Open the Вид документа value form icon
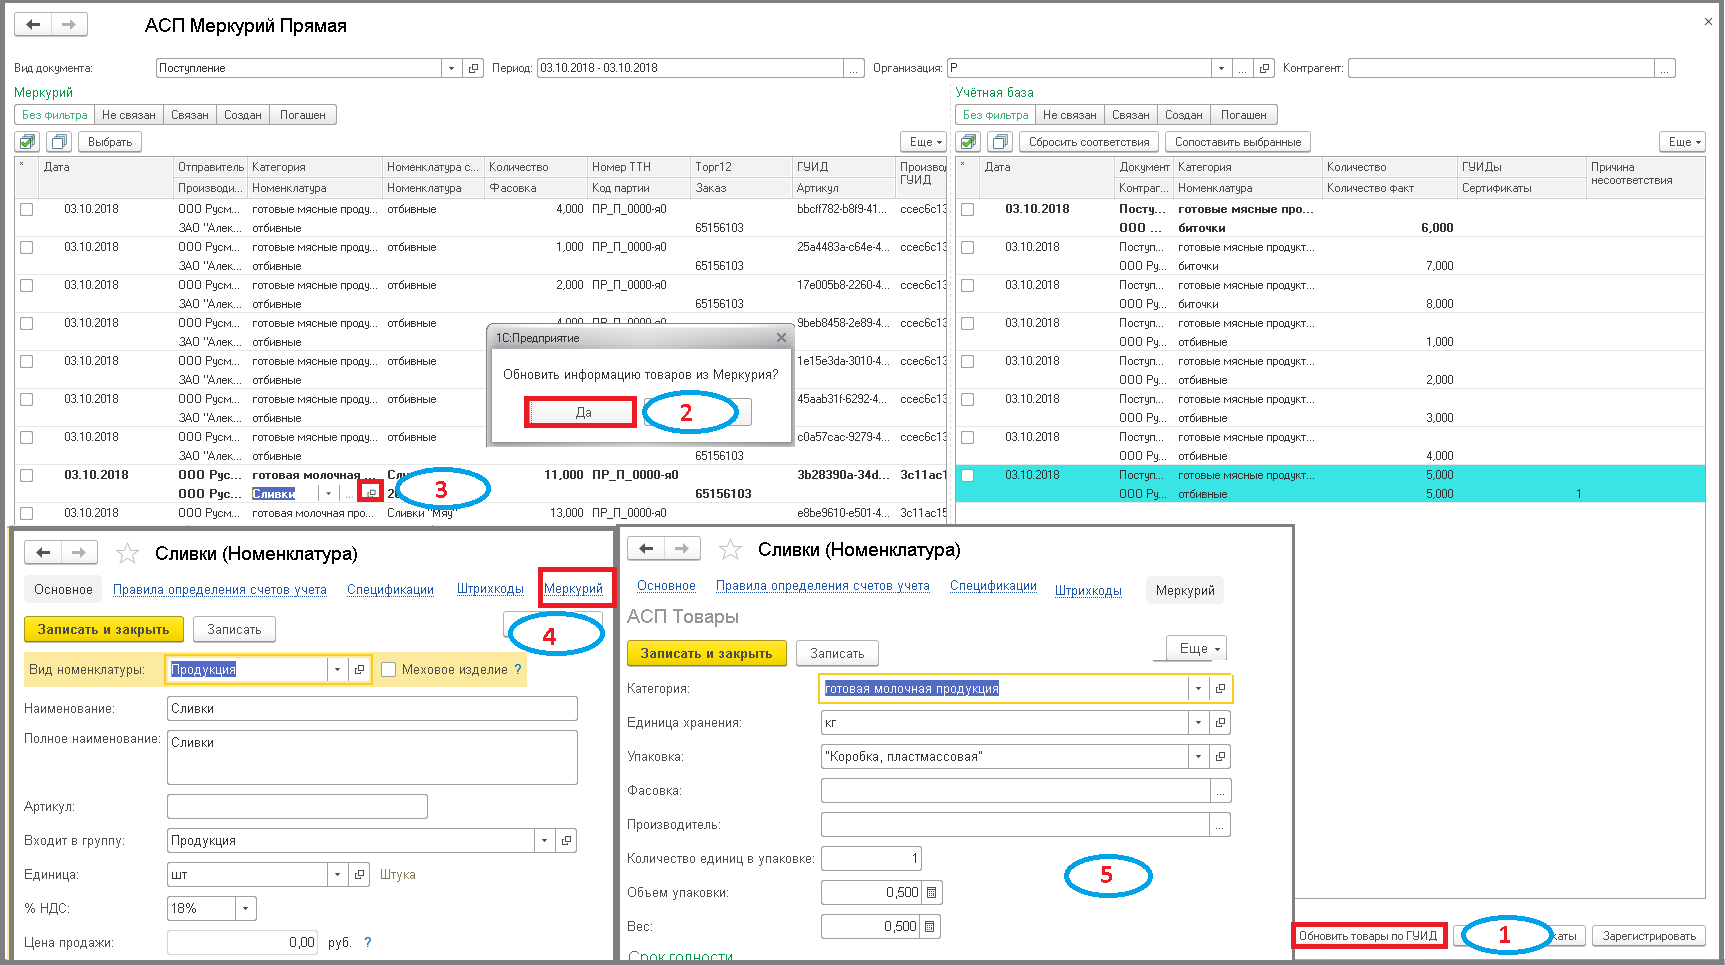1725x965 pixels. point(474,68)
